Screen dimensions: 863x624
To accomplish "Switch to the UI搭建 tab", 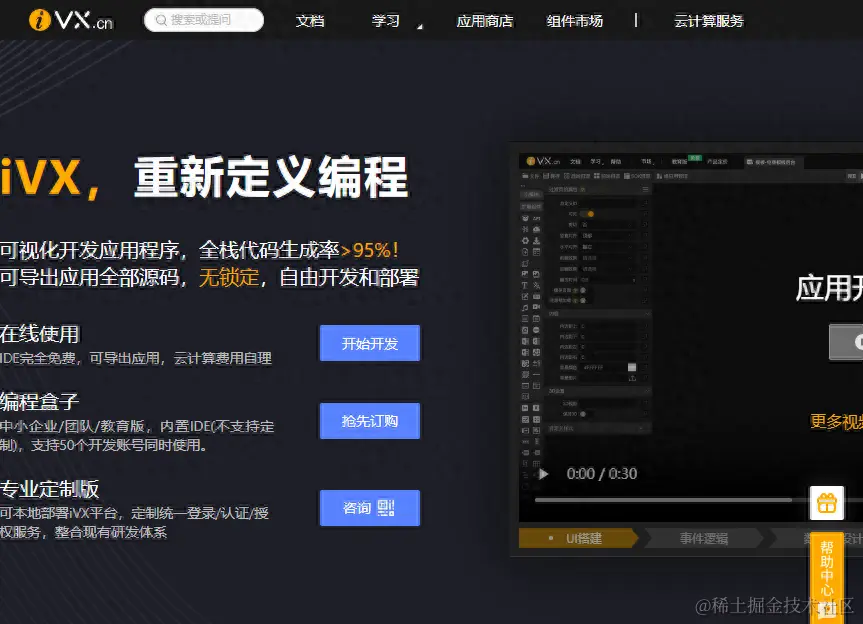I will (x=578, y=538).
